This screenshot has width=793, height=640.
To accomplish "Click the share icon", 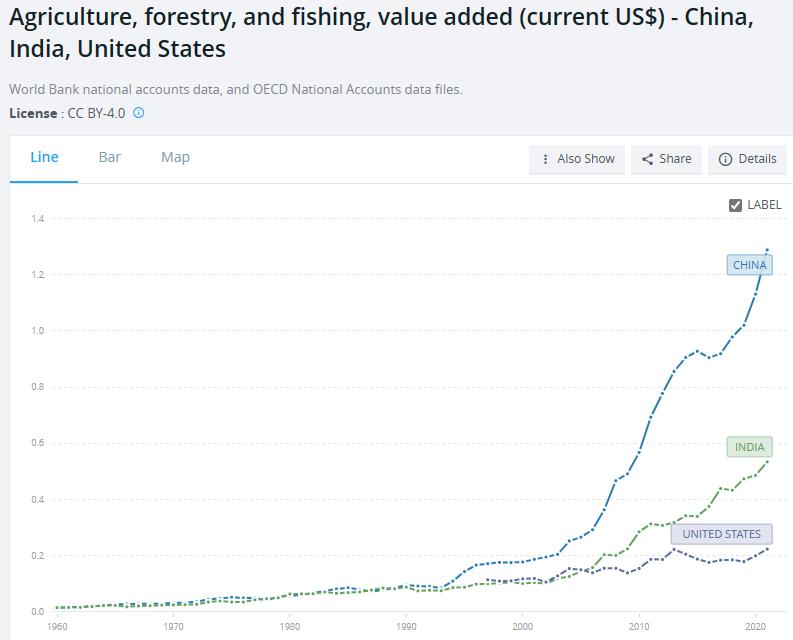I will [648, 159].
